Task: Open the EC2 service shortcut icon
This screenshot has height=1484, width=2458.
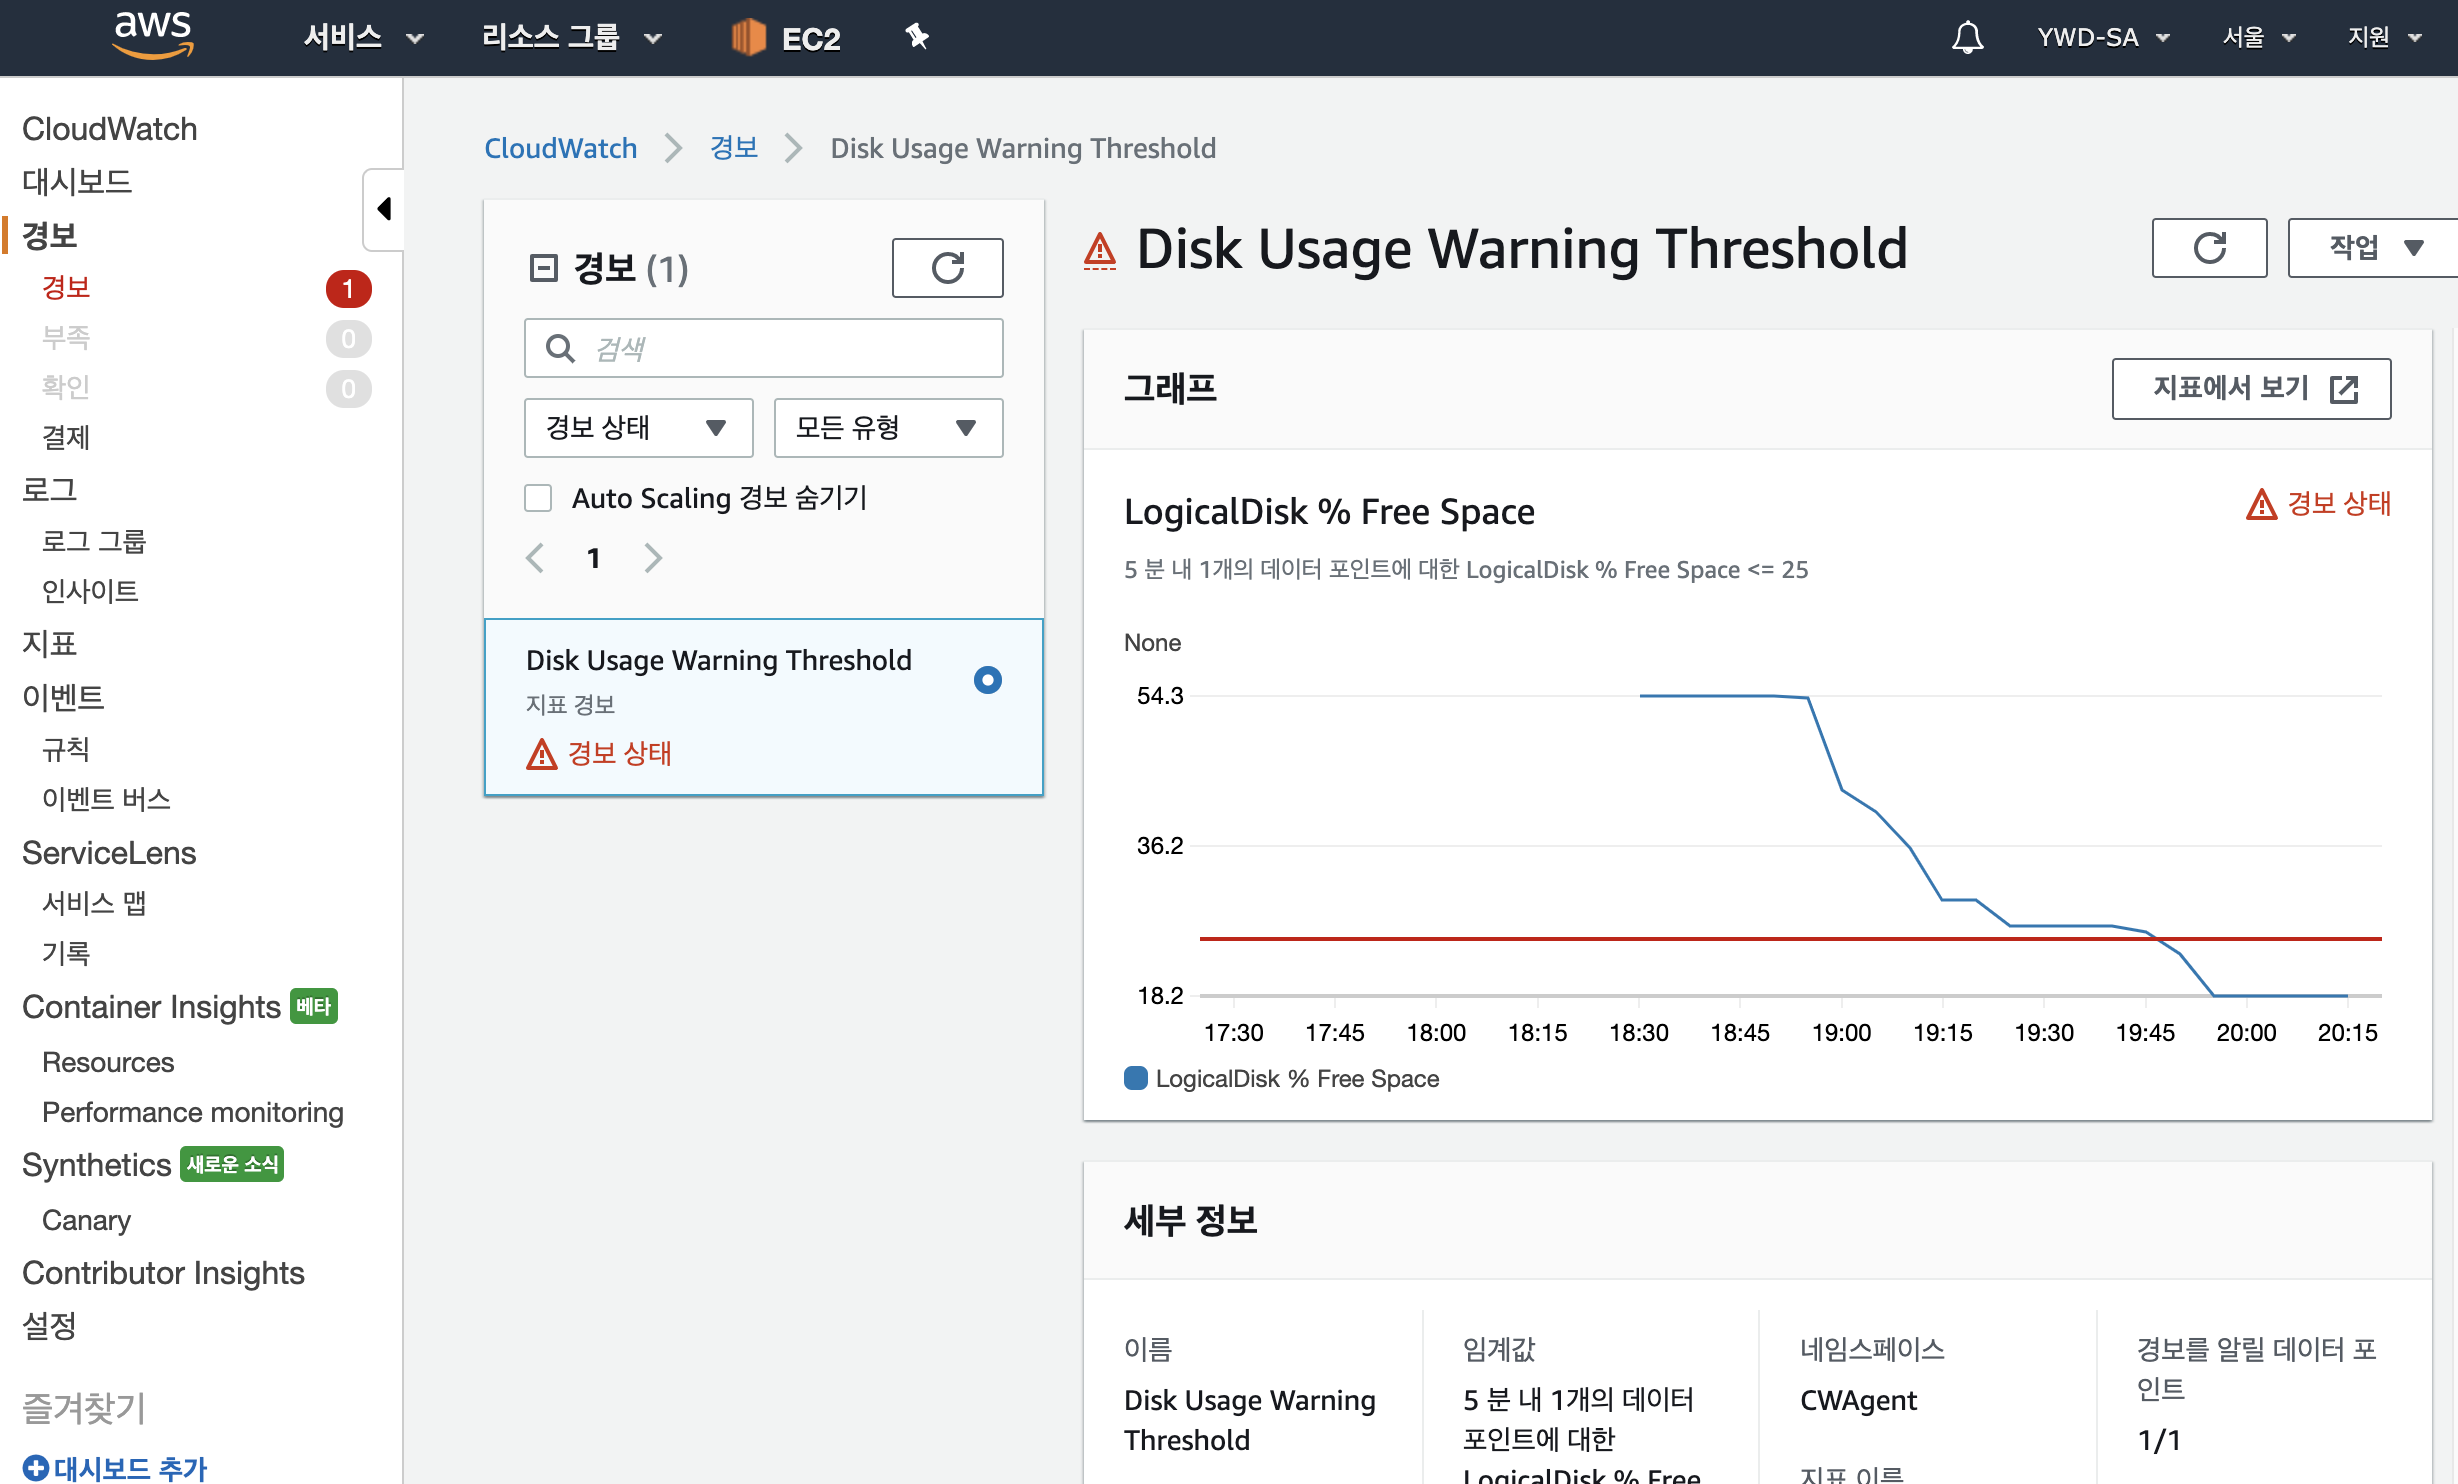Action: (x=749, y=38)
